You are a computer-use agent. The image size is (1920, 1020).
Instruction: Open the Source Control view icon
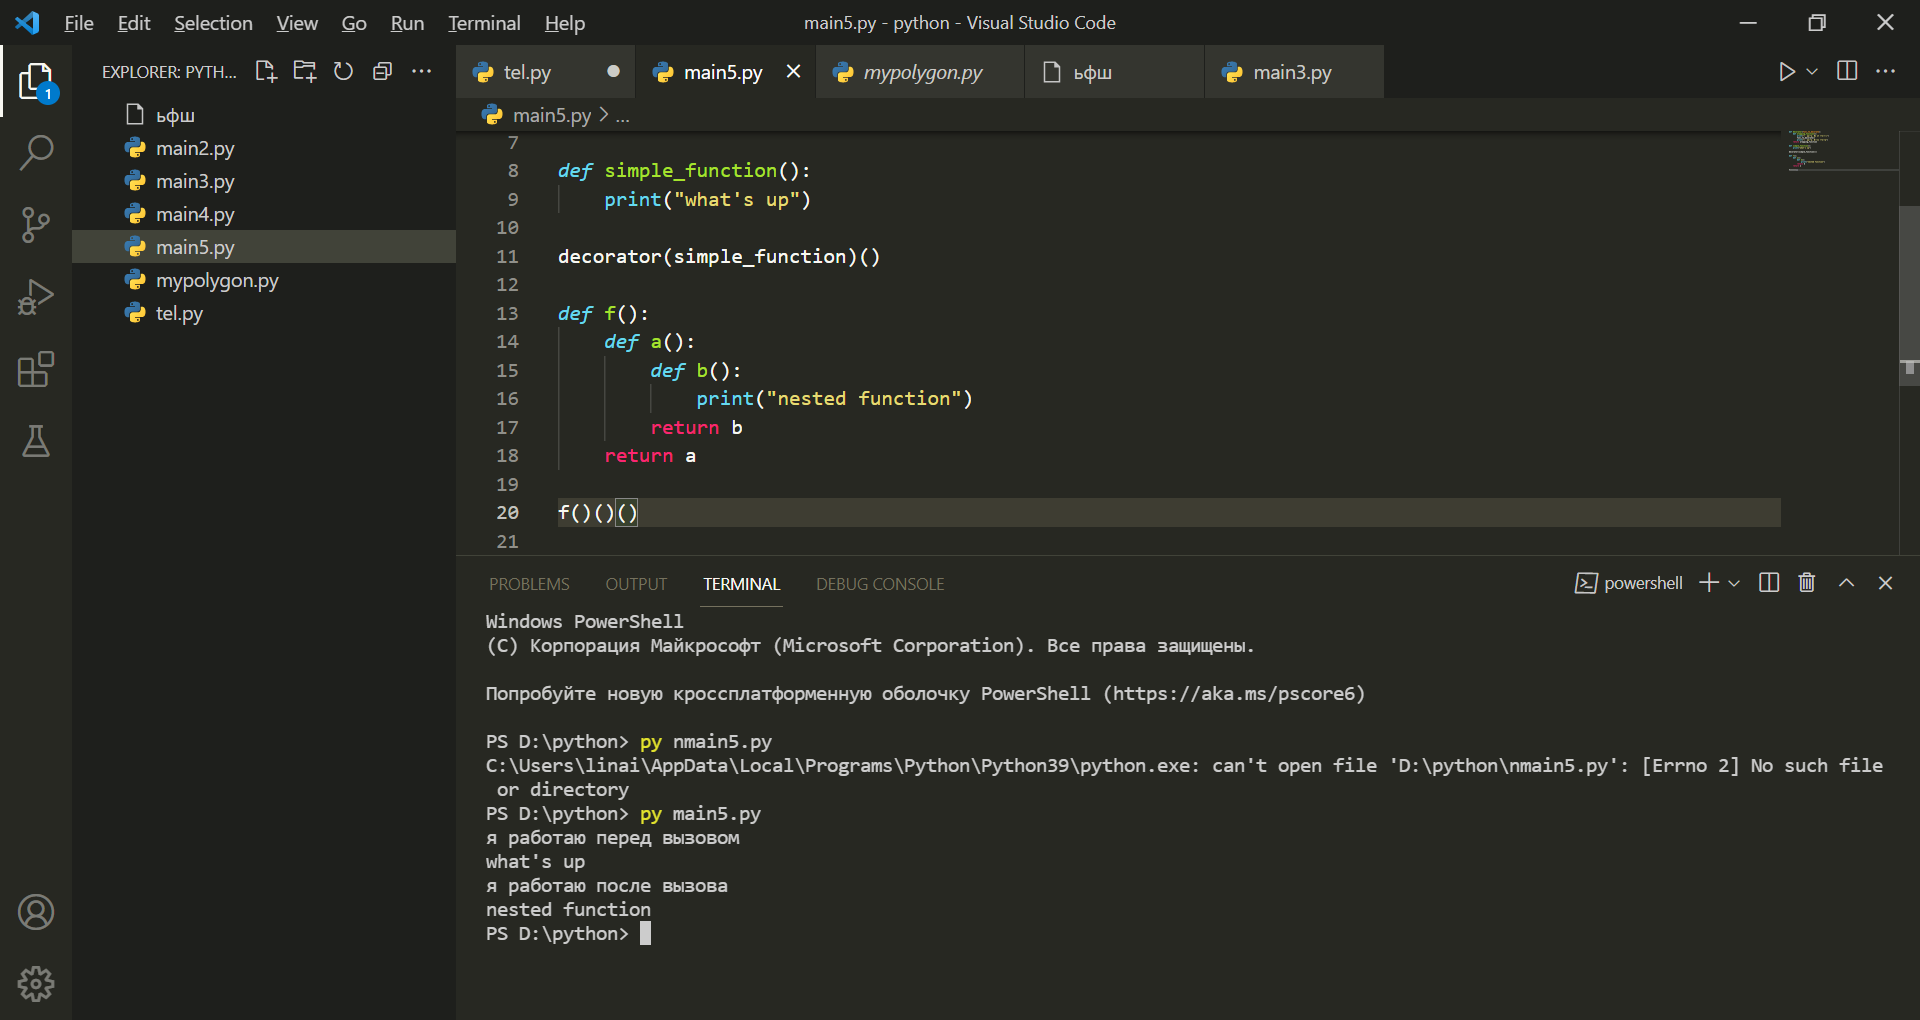pyautogui.click(x=36, y=225)
